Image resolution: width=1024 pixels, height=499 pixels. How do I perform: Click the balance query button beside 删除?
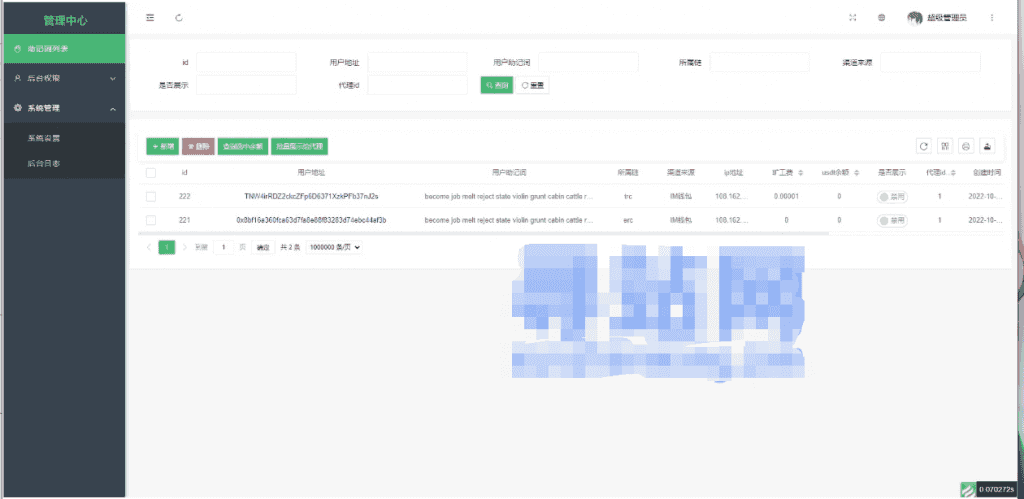point(243,146)
